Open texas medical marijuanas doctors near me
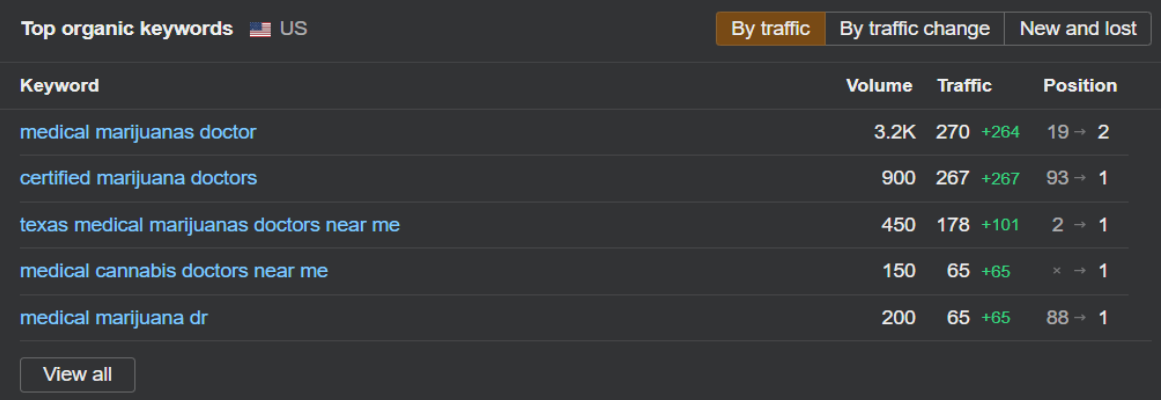 pyautogui.click(x=210, y=224)
